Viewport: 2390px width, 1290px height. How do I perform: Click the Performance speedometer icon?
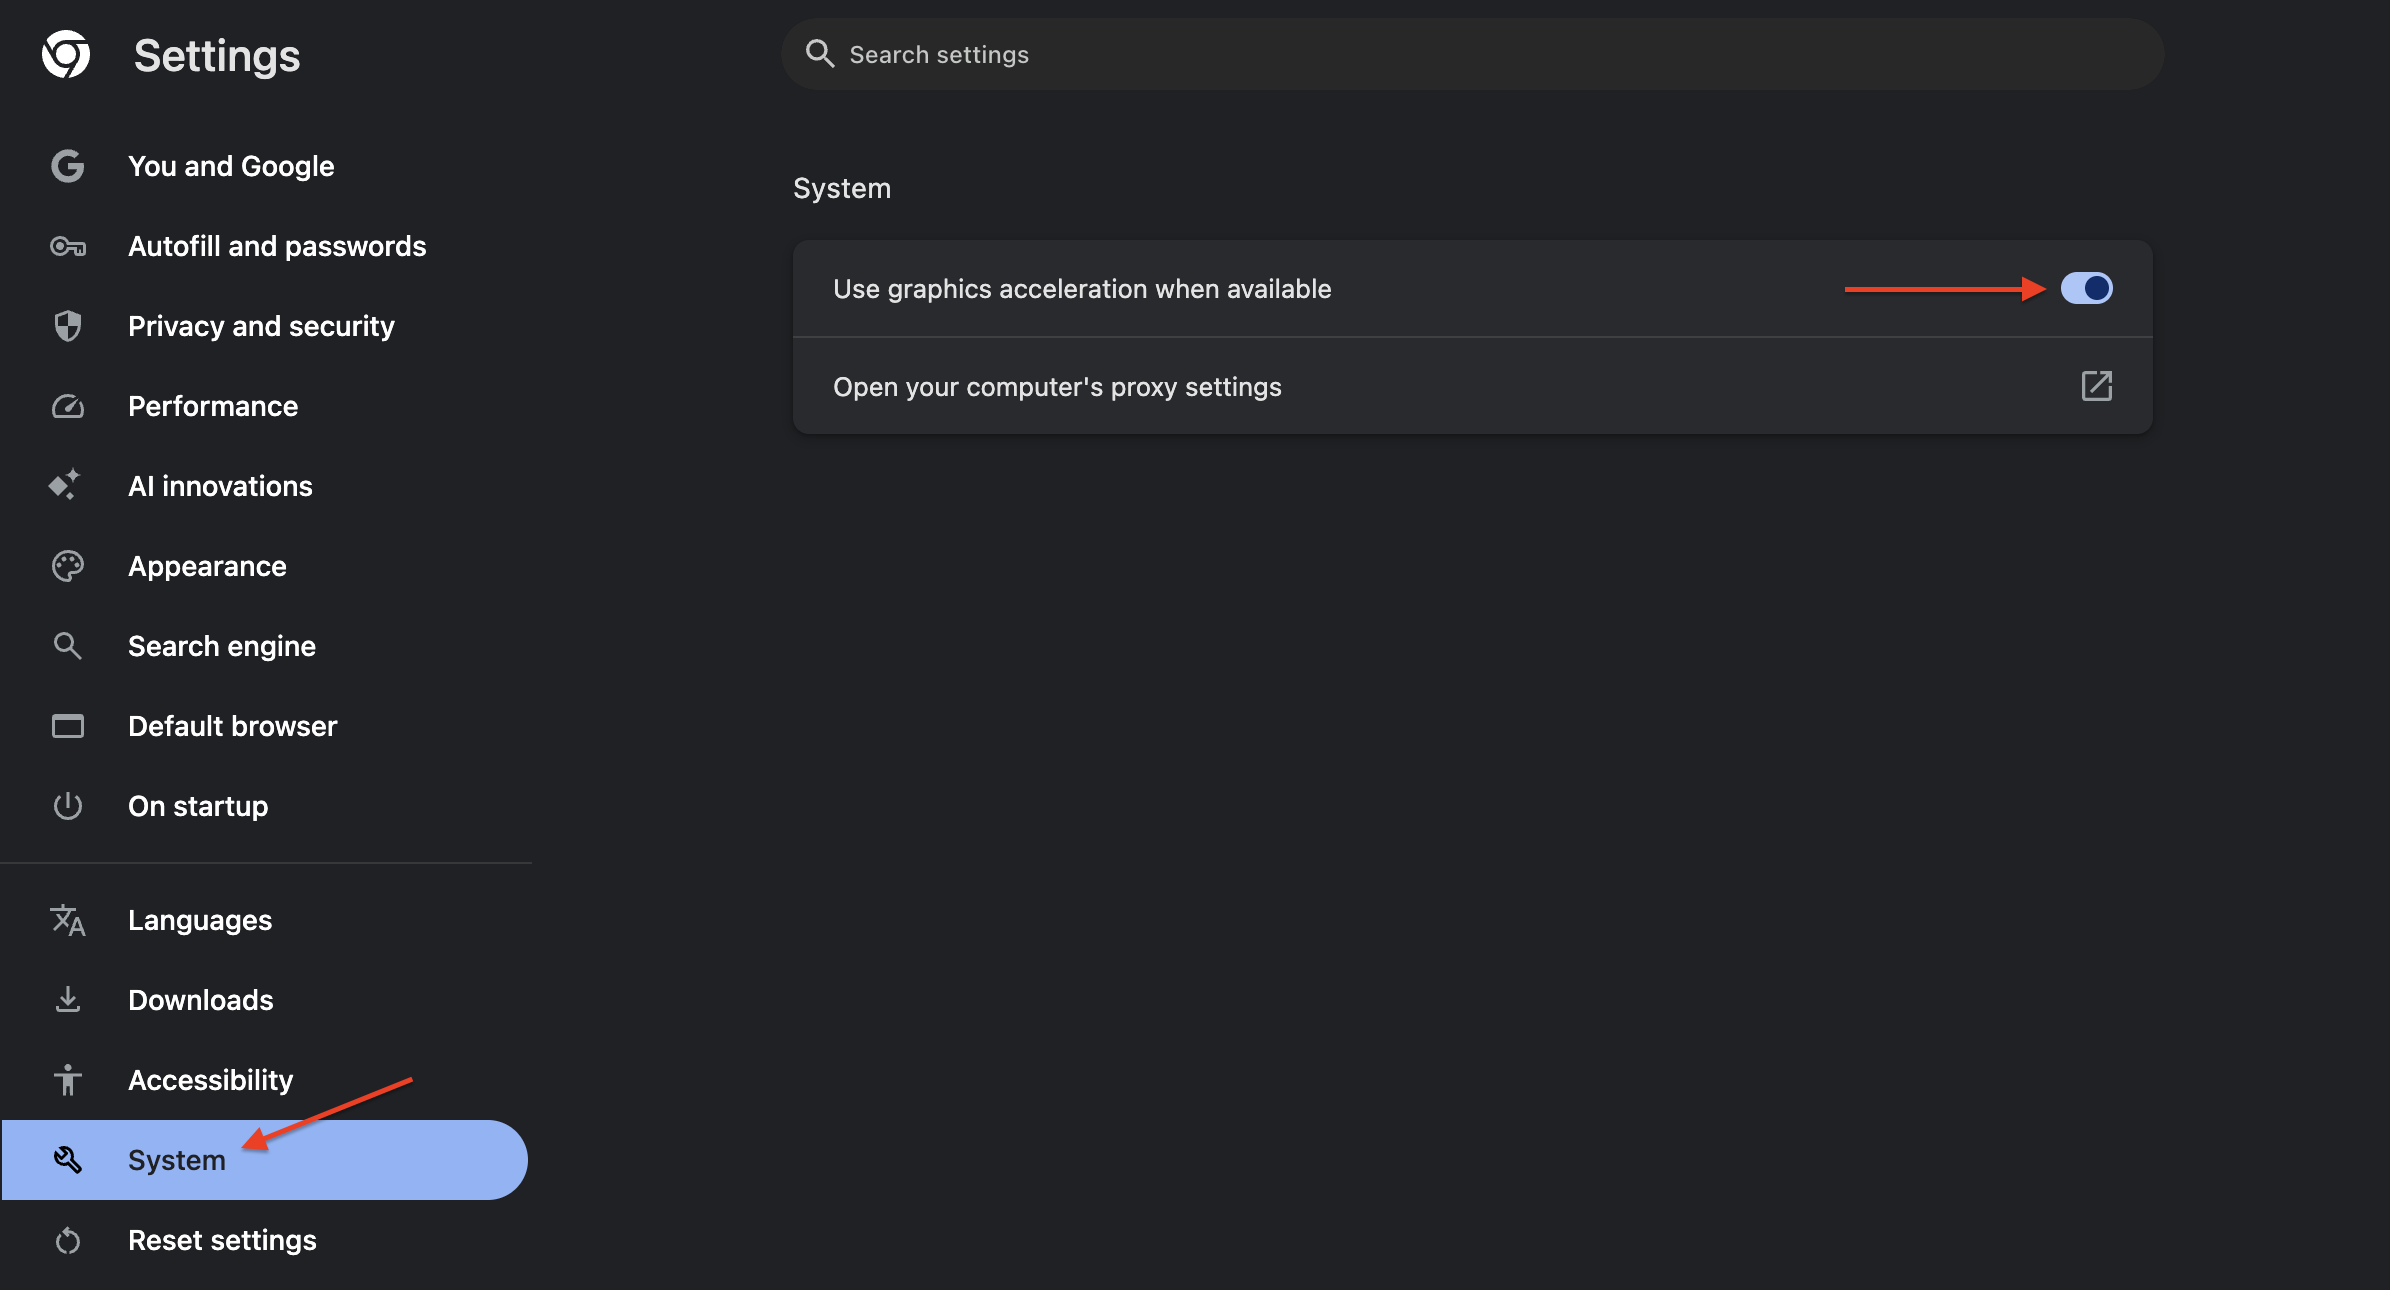coord(67,406)
